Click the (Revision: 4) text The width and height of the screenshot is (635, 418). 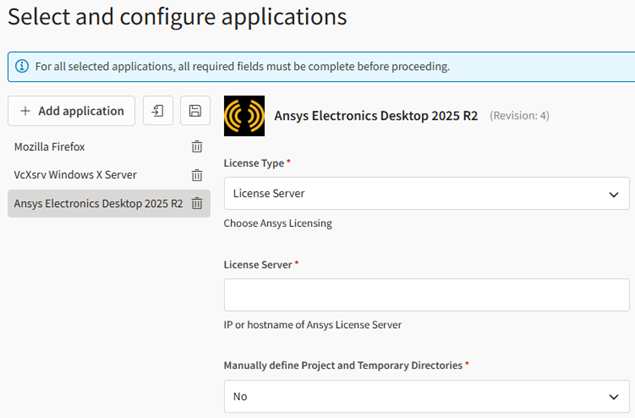coord(520,116)
